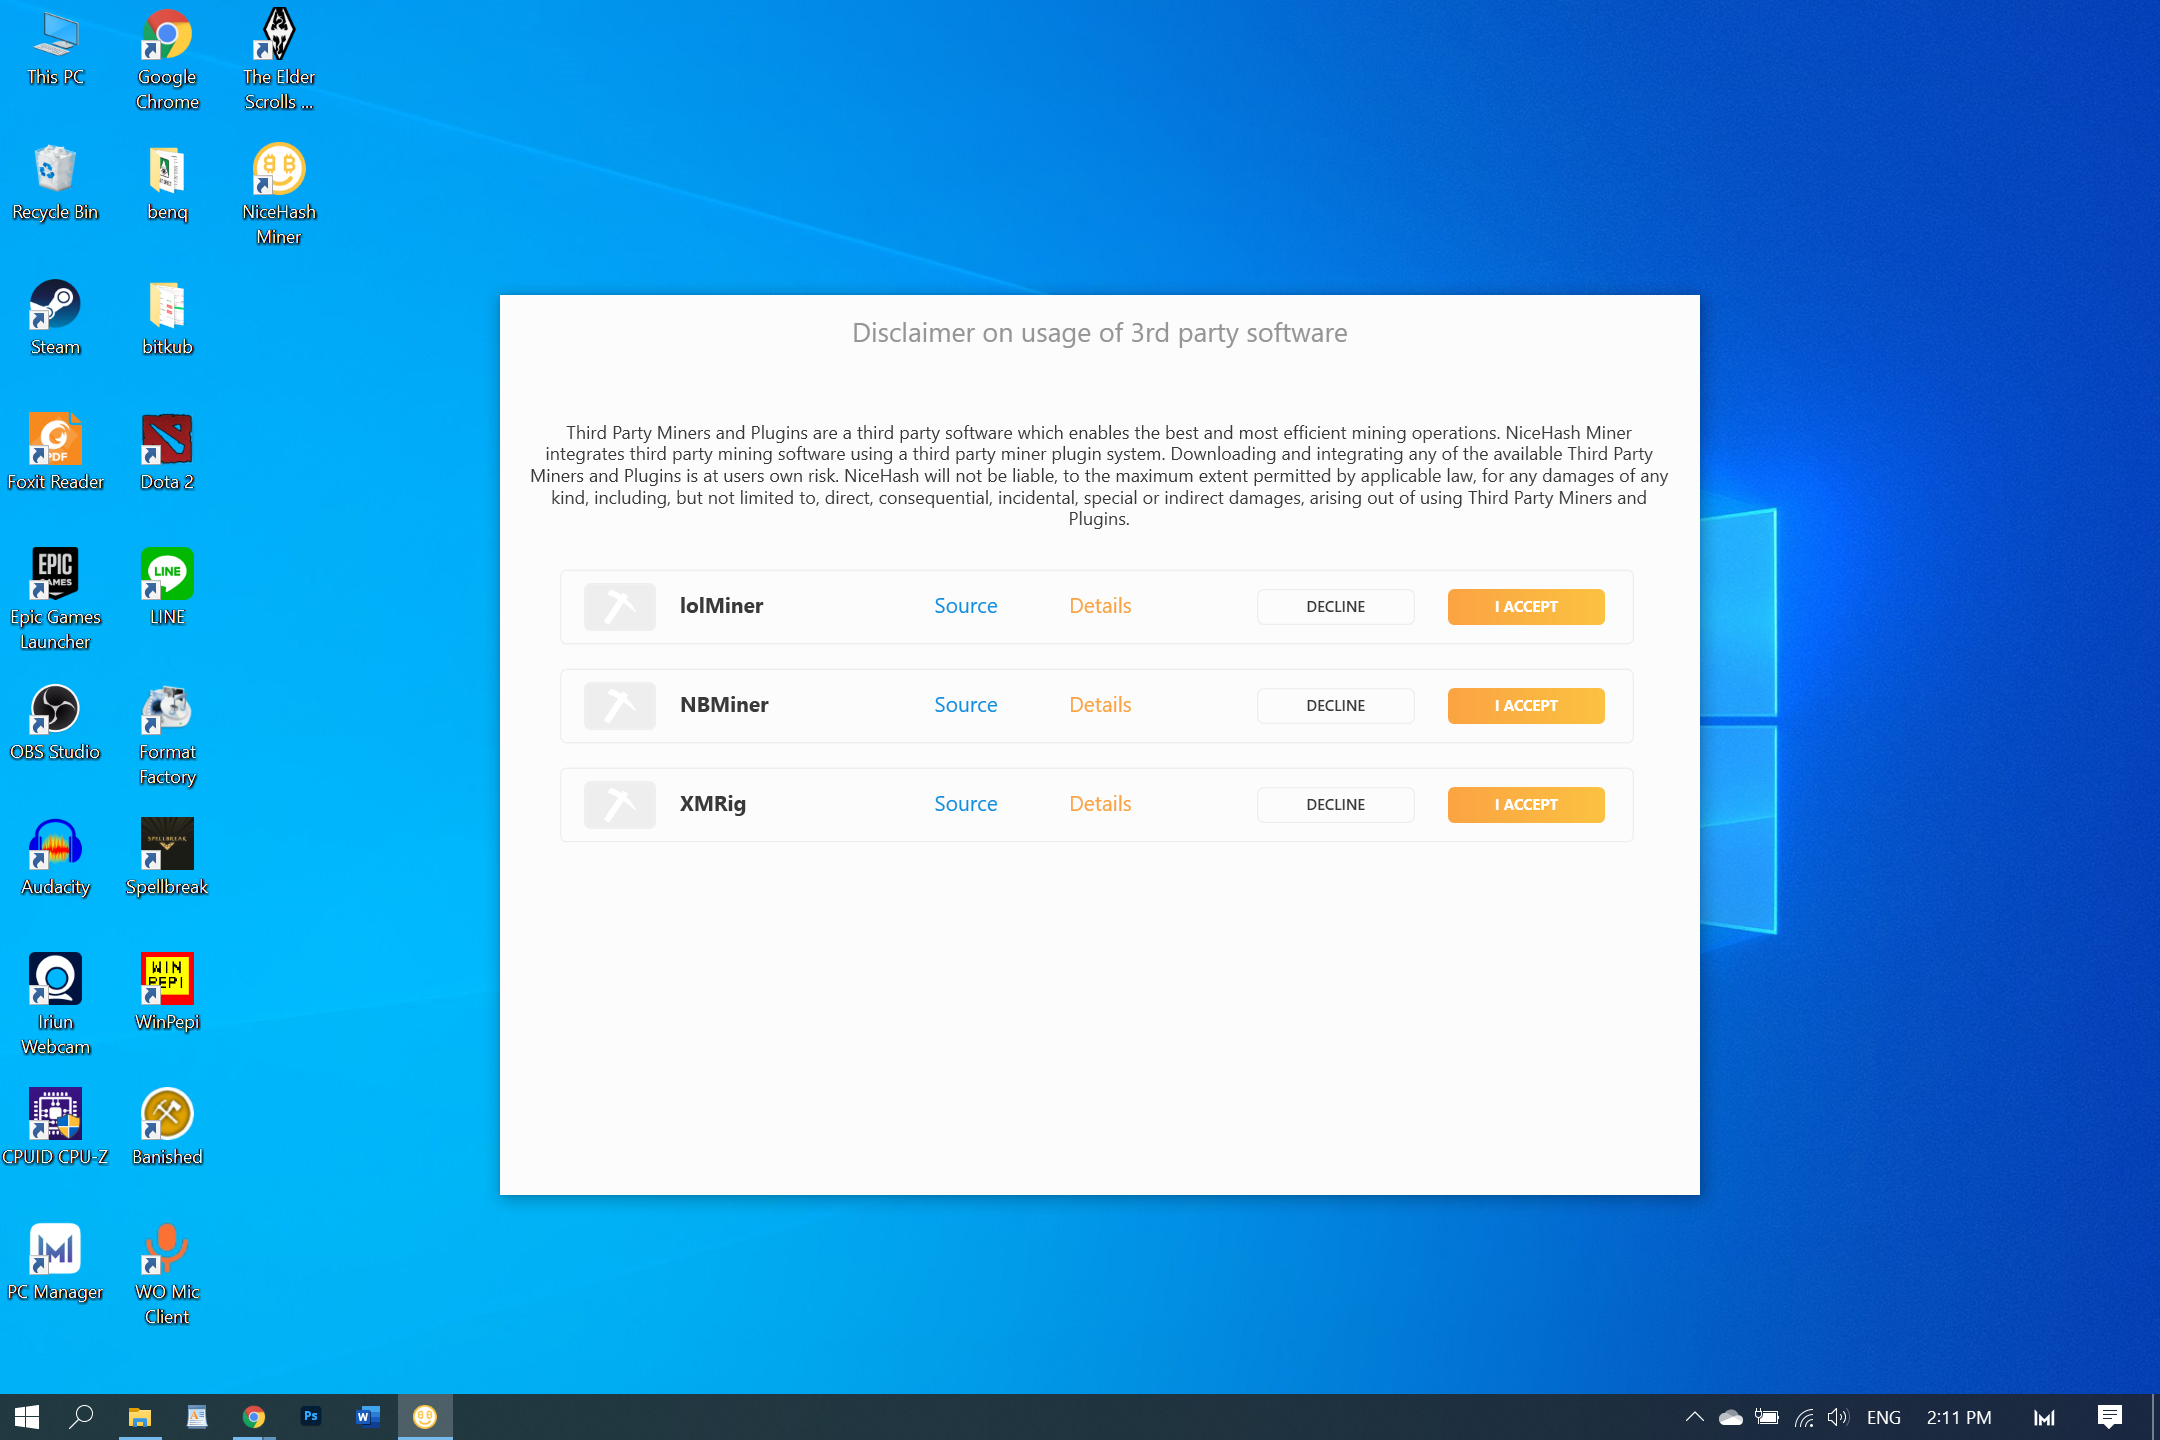Open the Wi-Fi network tray icon
The width and height of the screenshot is (2160, 1440).
point(1803,1417)
